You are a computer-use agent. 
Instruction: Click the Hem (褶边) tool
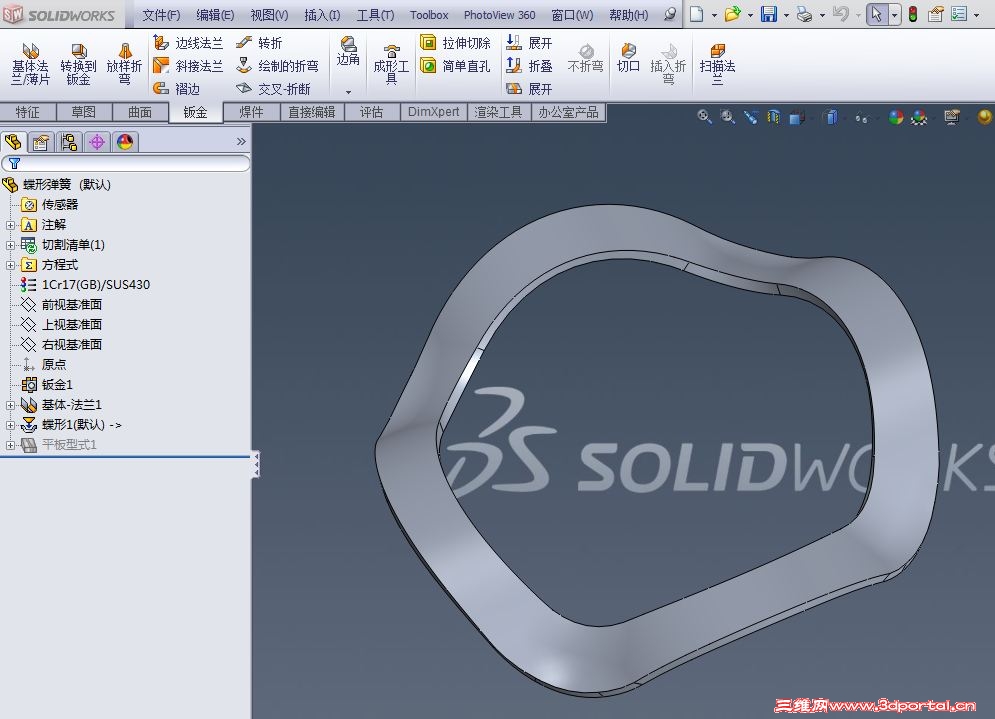click(x=177, y=89)
